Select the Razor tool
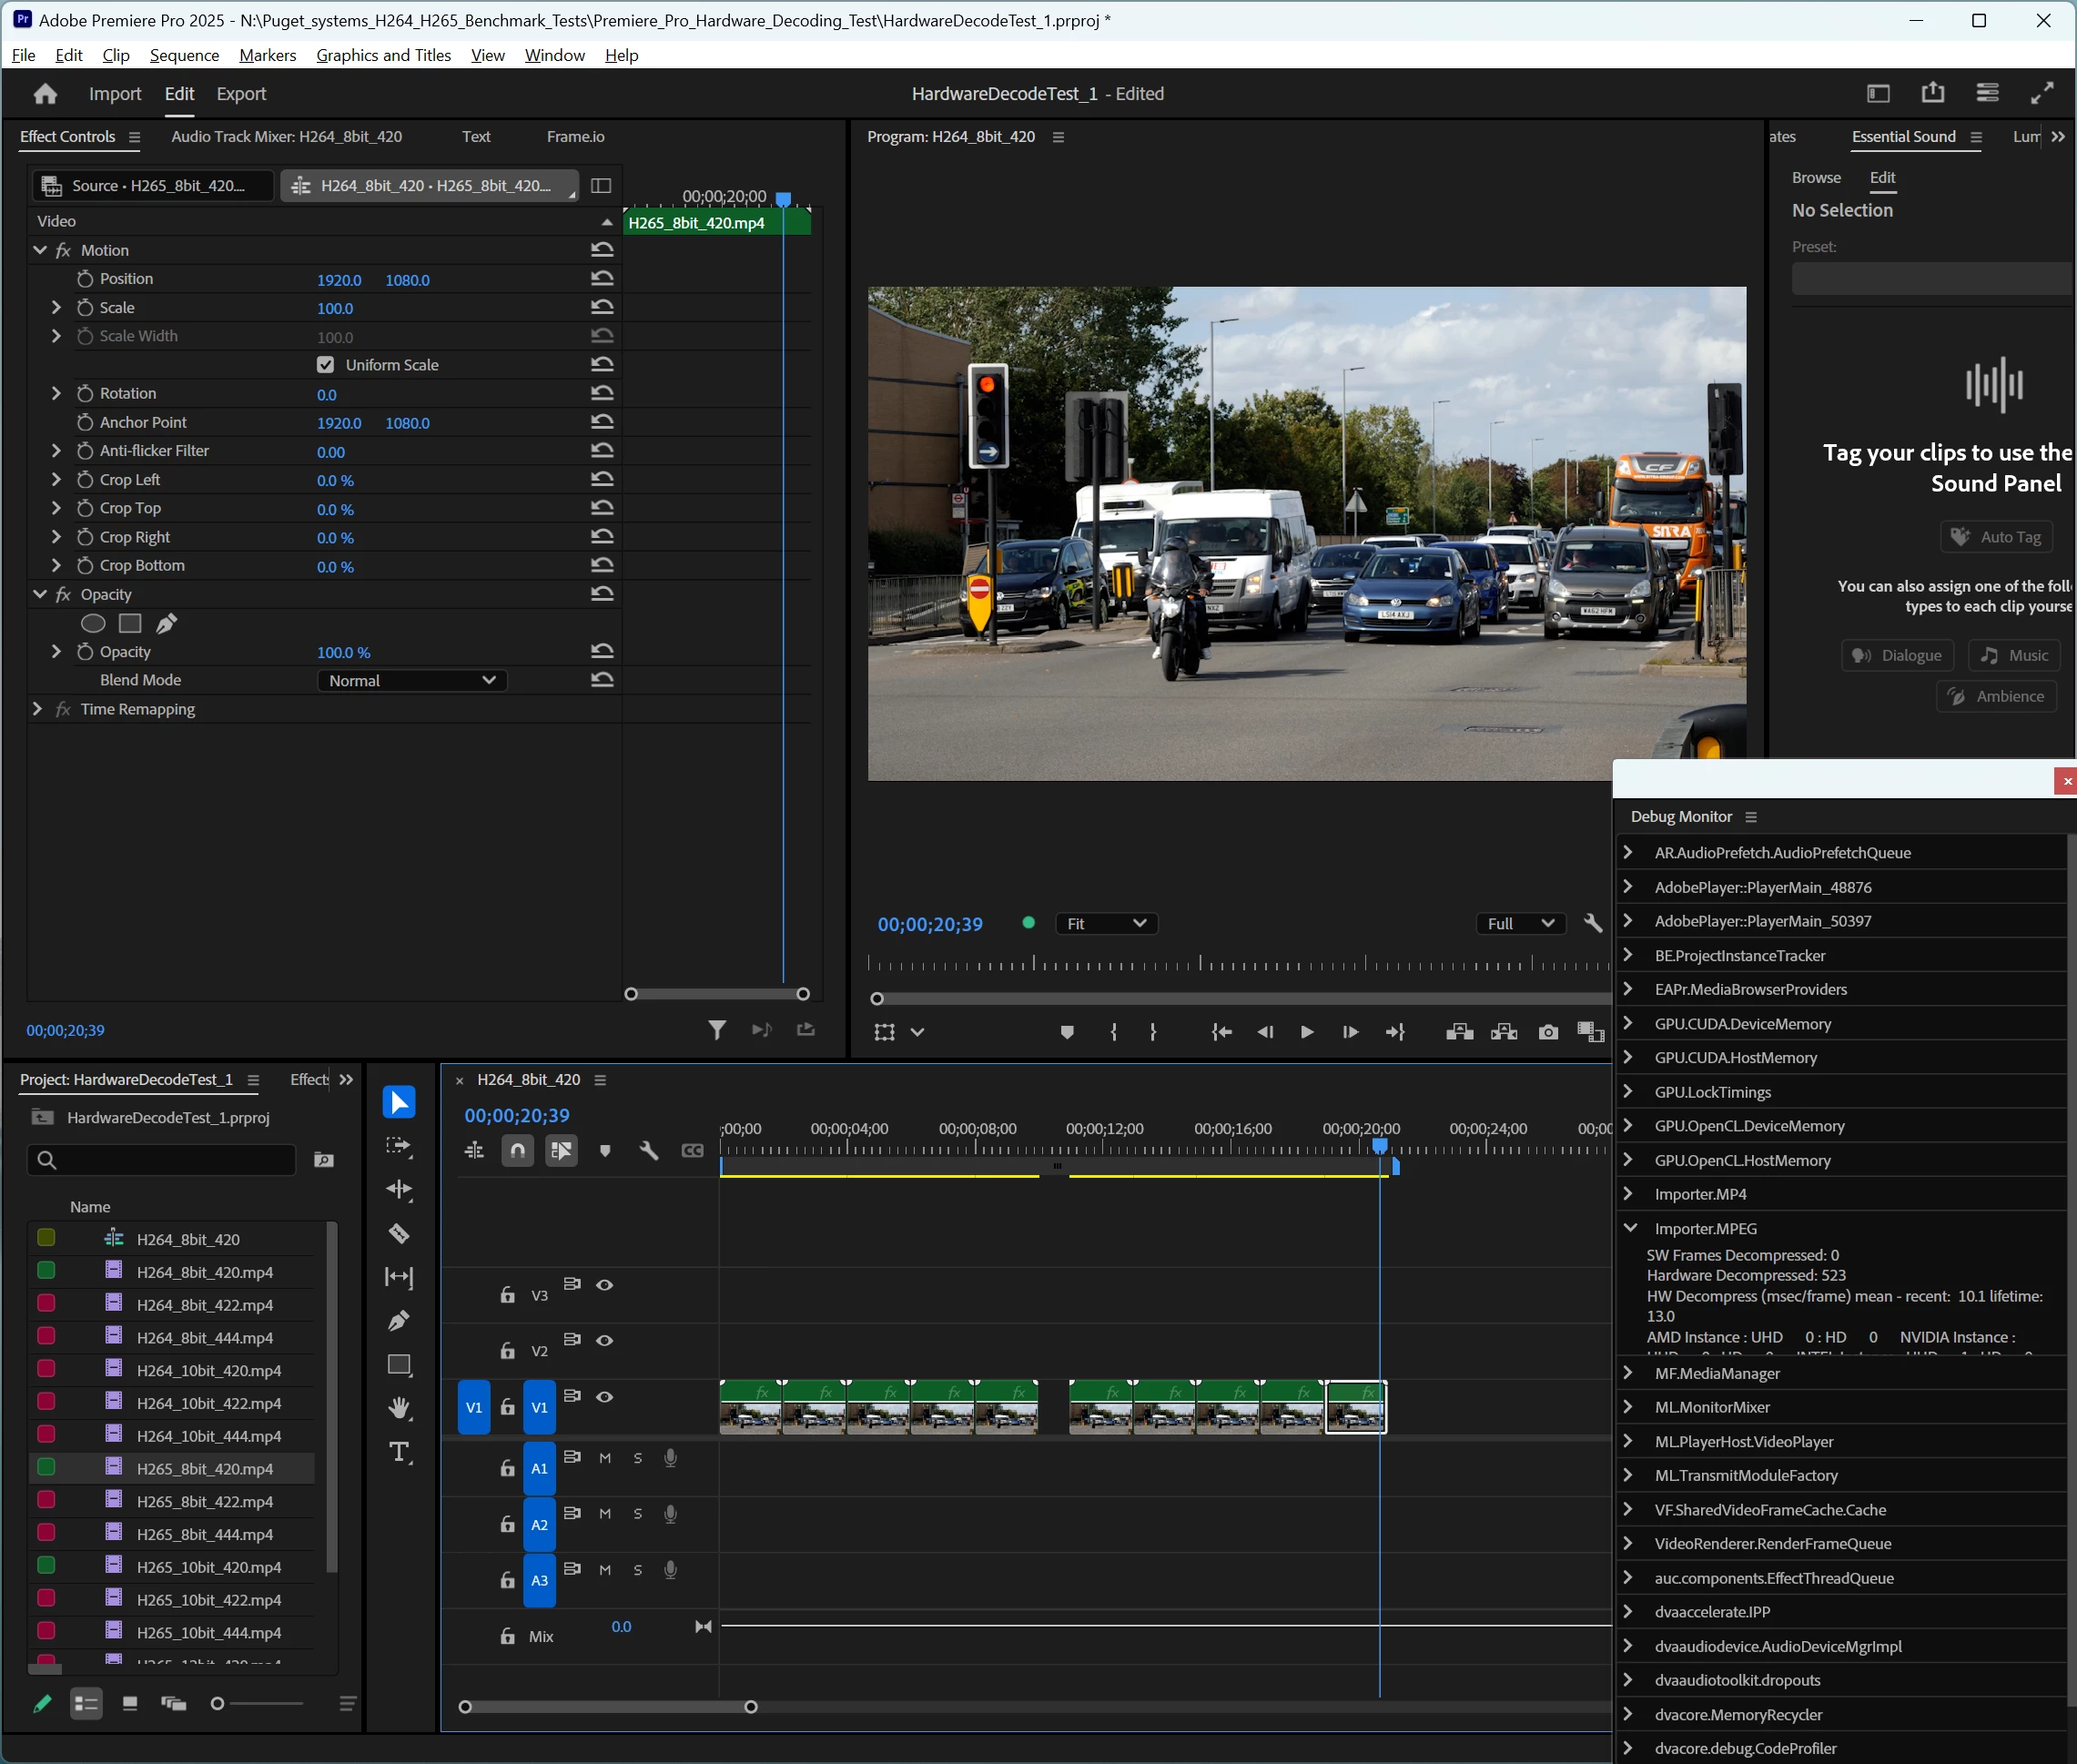 [399, 1234]
